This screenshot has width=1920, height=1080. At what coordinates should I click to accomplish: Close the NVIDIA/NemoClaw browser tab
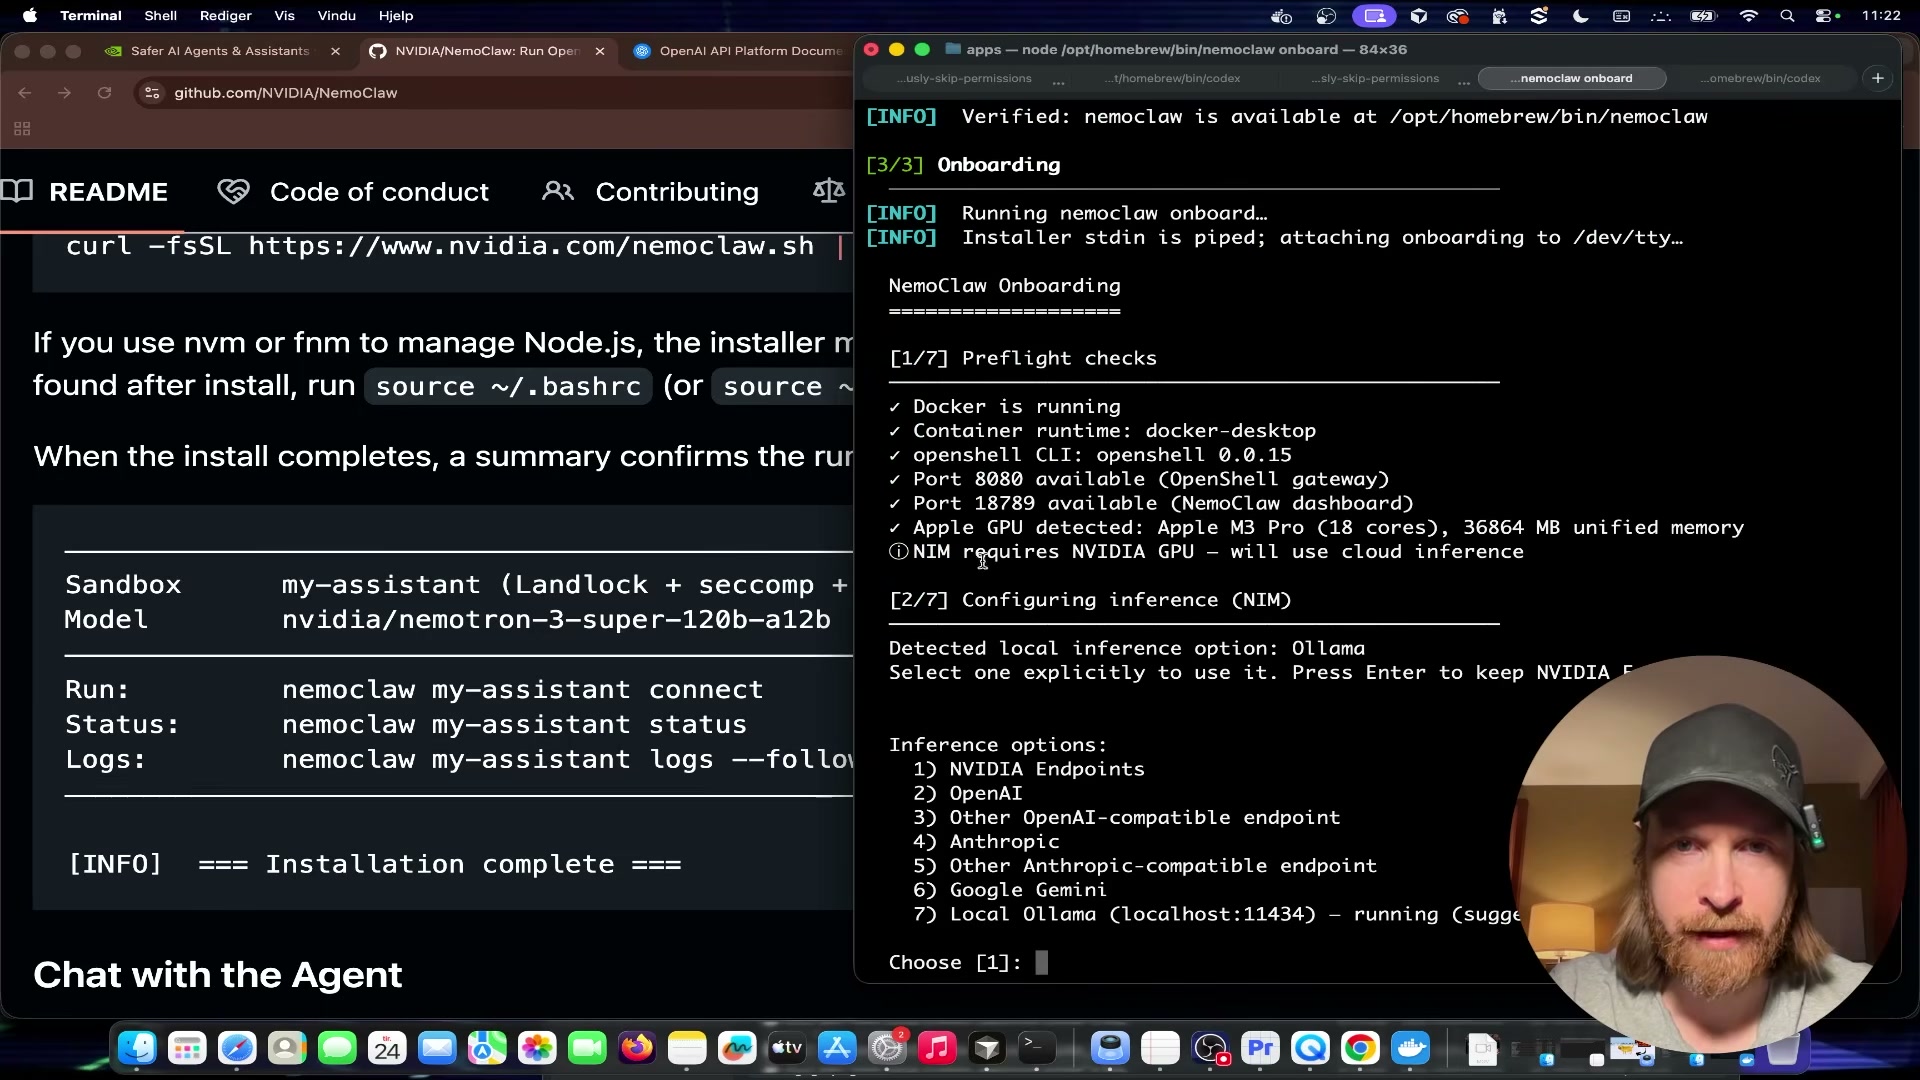pos(600,51)
